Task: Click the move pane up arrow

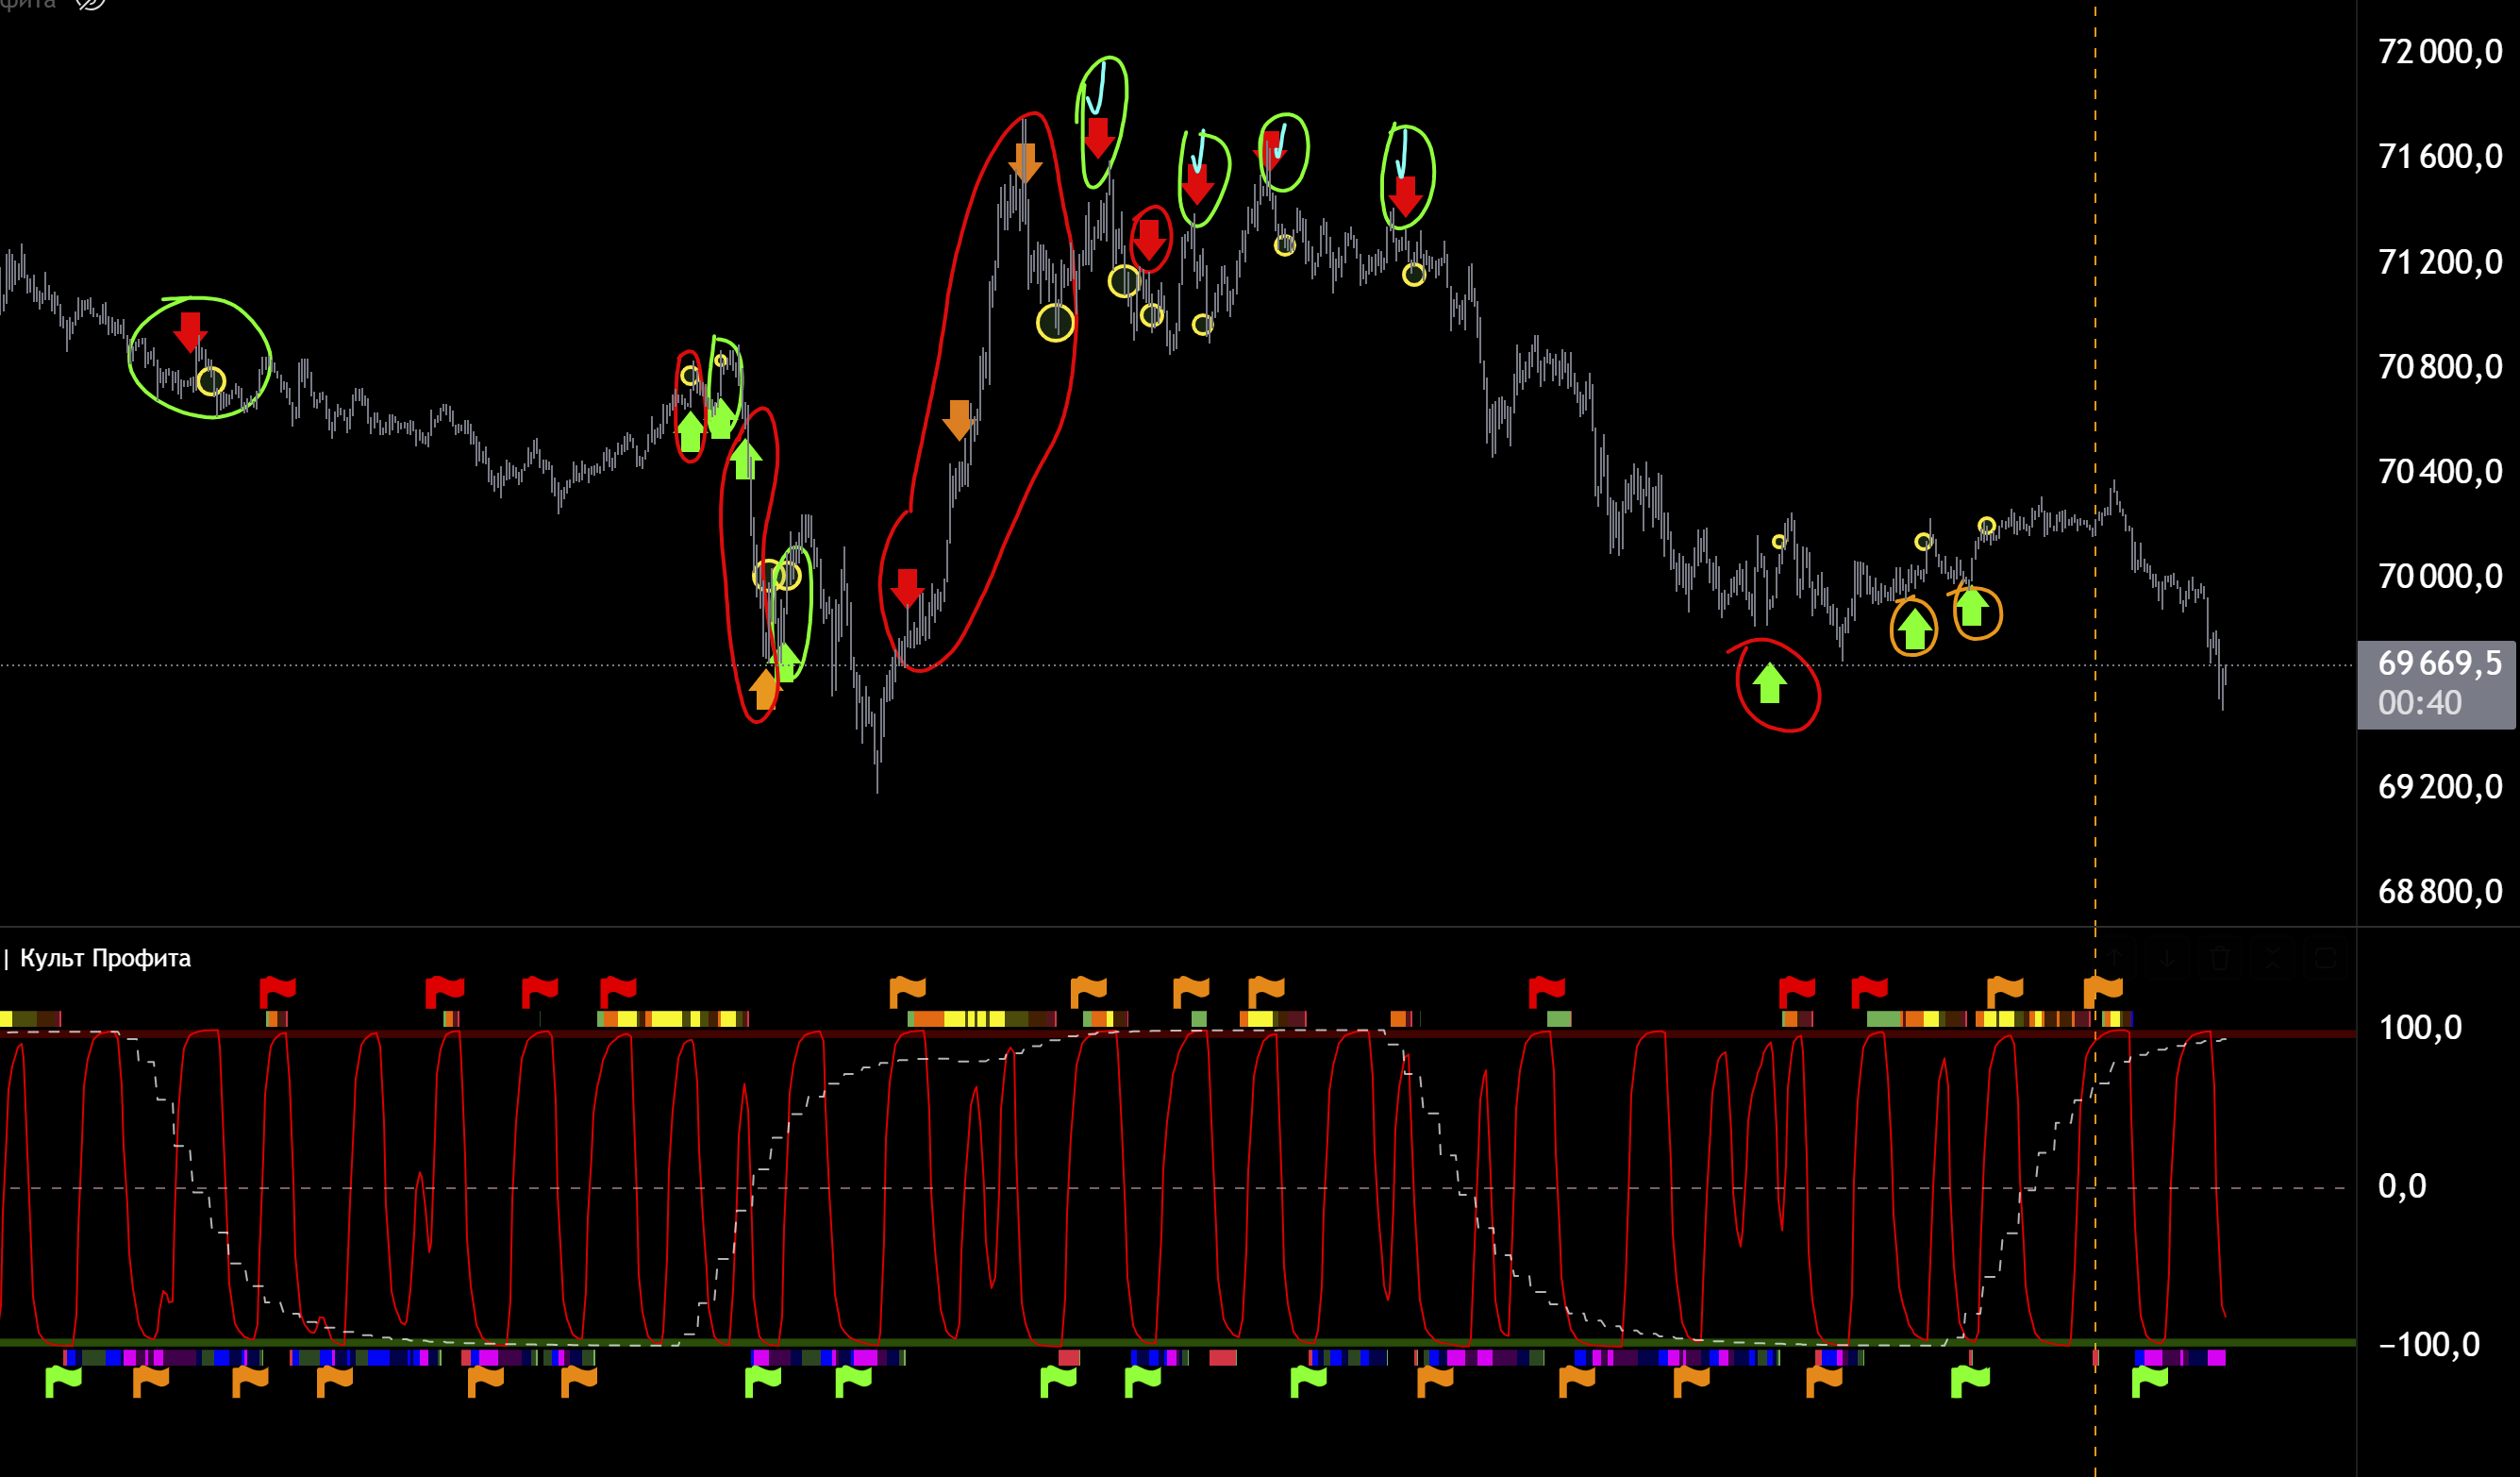Action: [x=2117, y=958]
